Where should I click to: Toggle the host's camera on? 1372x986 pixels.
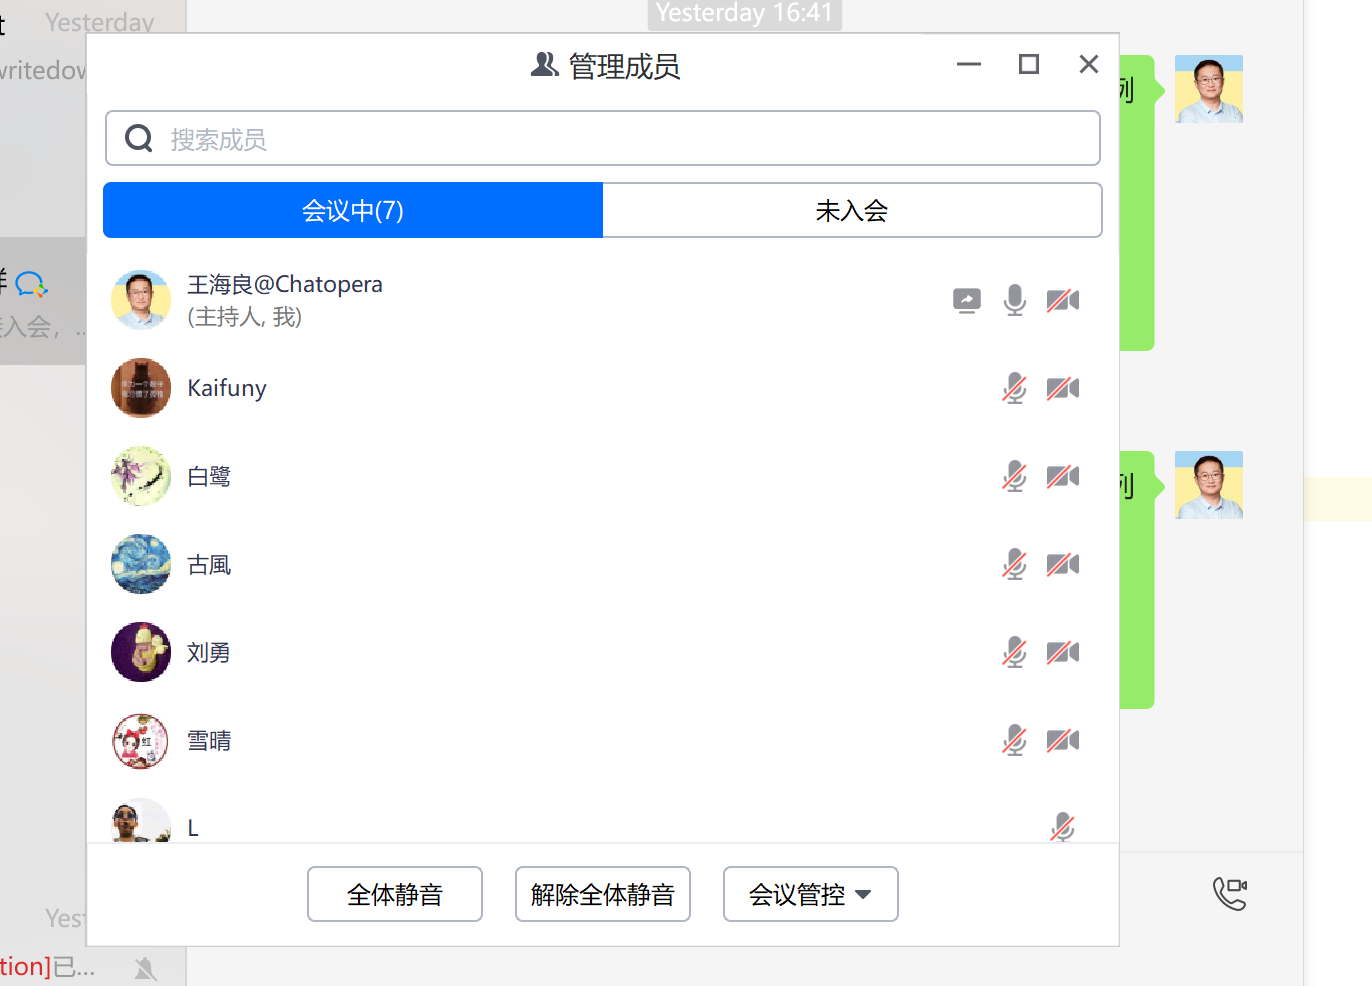click(x=1062, y=300)
